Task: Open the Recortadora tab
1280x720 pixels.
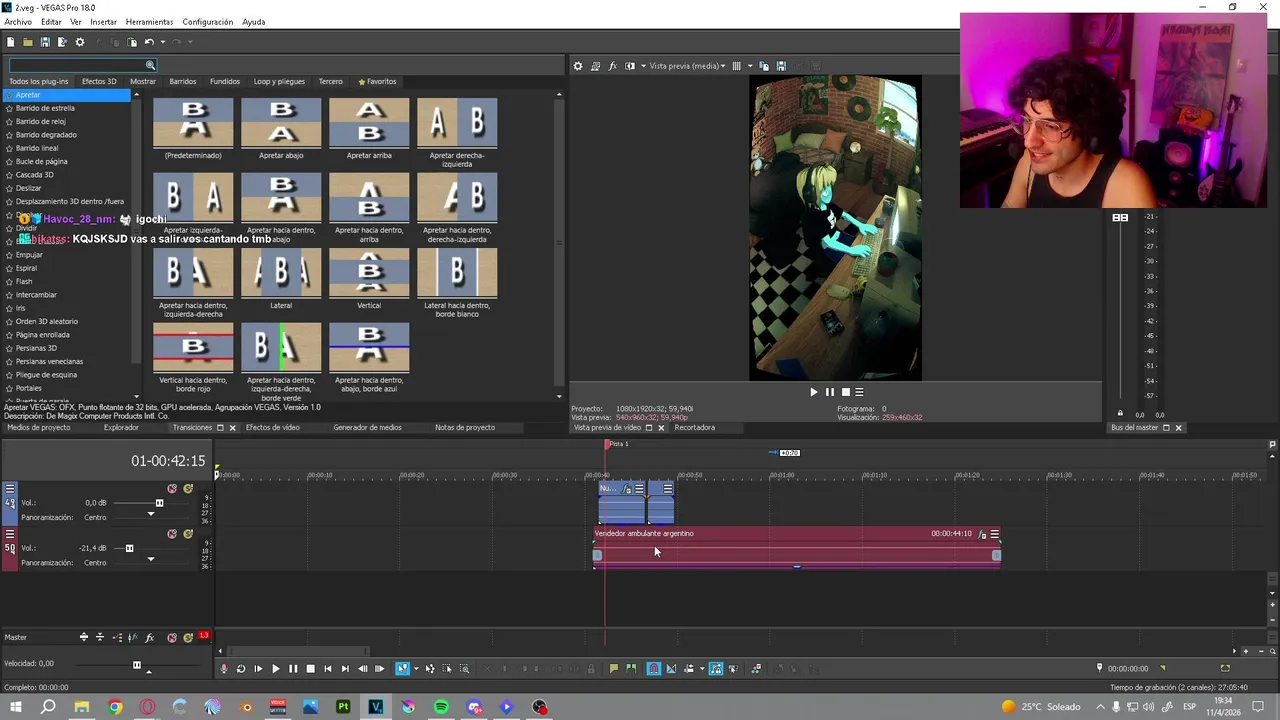Action: [694, 427]
